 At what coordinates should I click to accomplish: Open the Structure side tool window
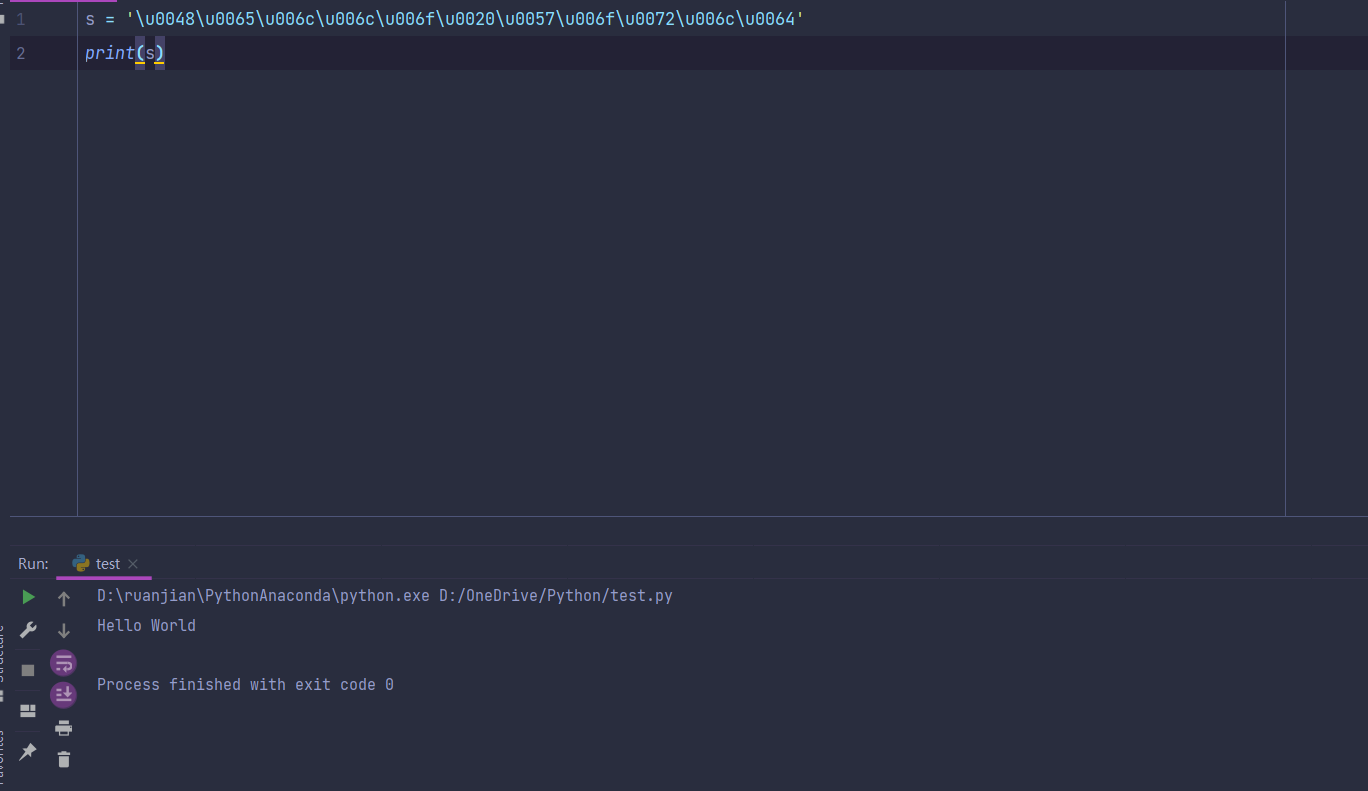tap(3, 655)
